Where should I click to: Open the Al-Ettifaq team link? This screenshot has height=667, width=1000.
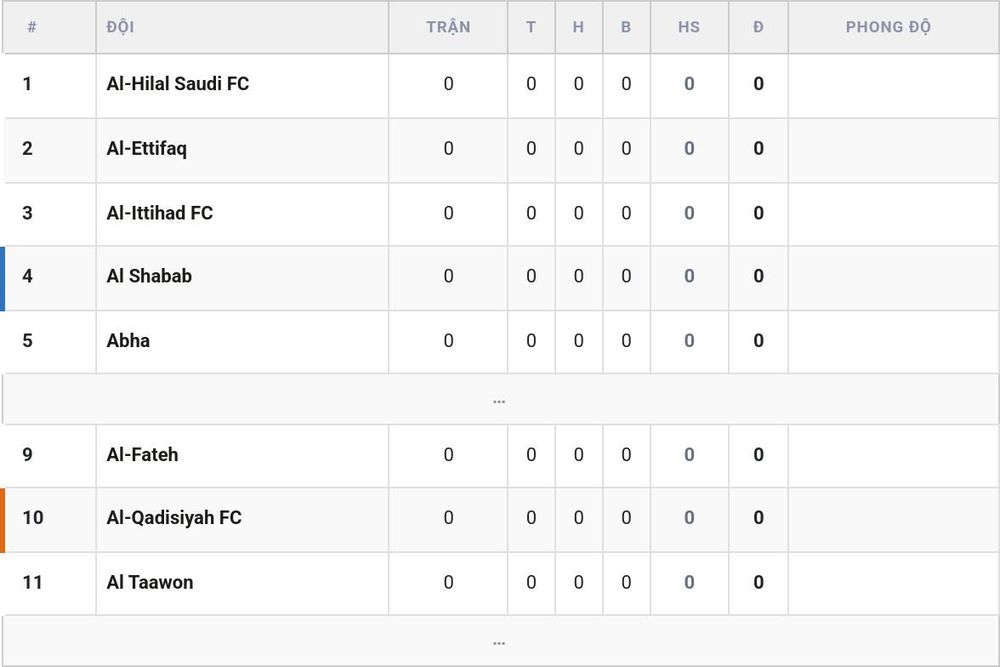pos(147,148)
